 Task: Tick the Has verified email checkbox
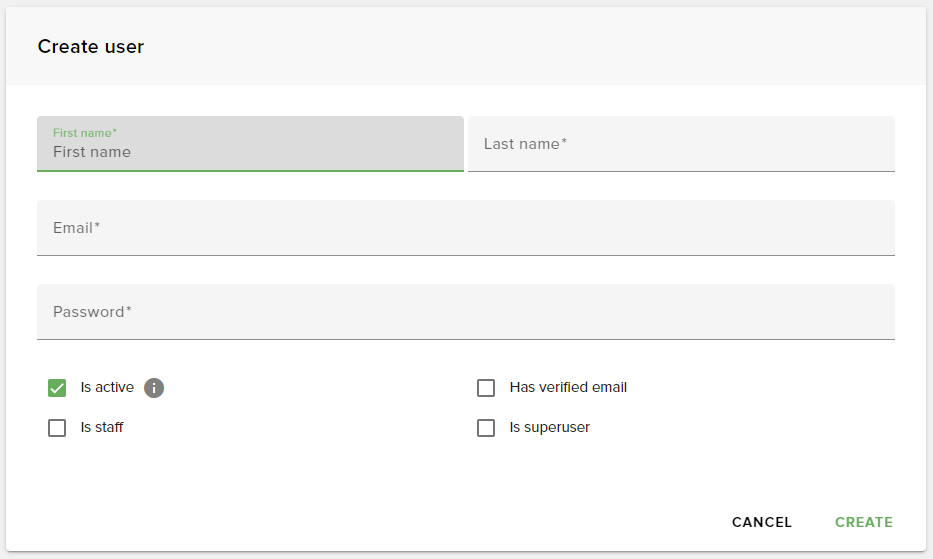coord(486,388)
